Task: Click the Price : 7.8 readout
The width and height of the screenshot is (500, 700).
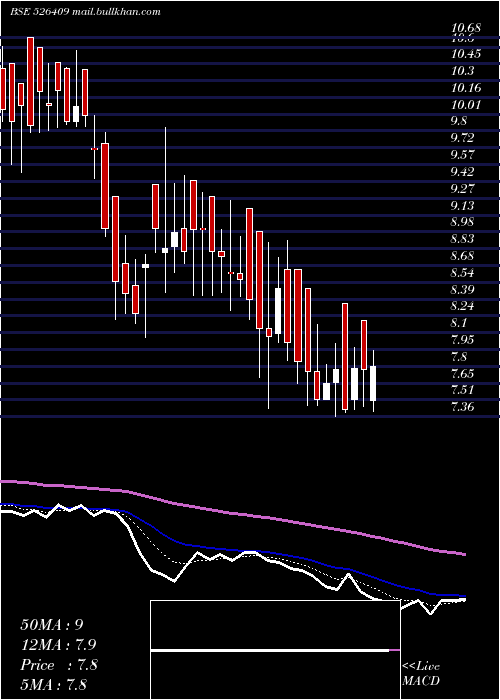Action: point(58,665)
